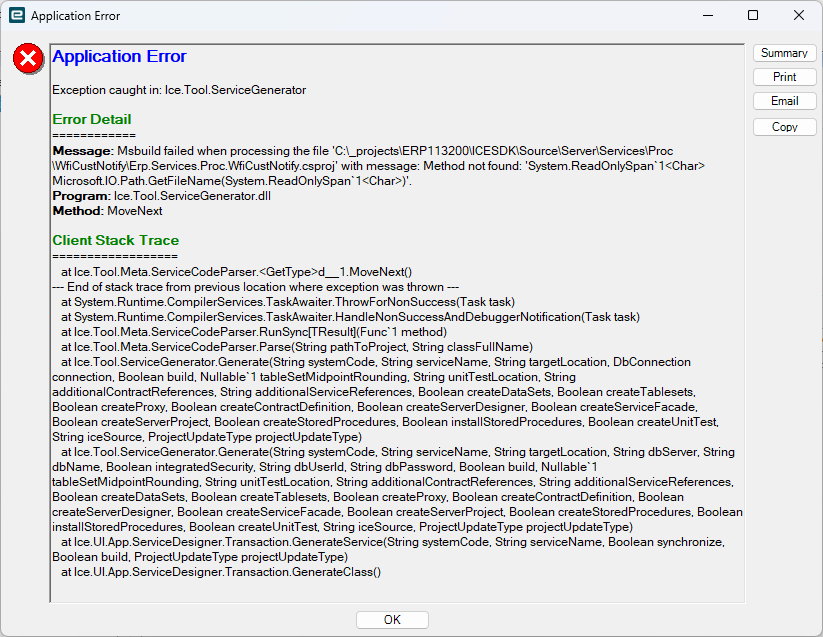Viewport: 823px width, 637px height.
Task: Click the 'Program: Ice.Tool.ServiceGenerator.dll' line
Action: coord(162,196)
